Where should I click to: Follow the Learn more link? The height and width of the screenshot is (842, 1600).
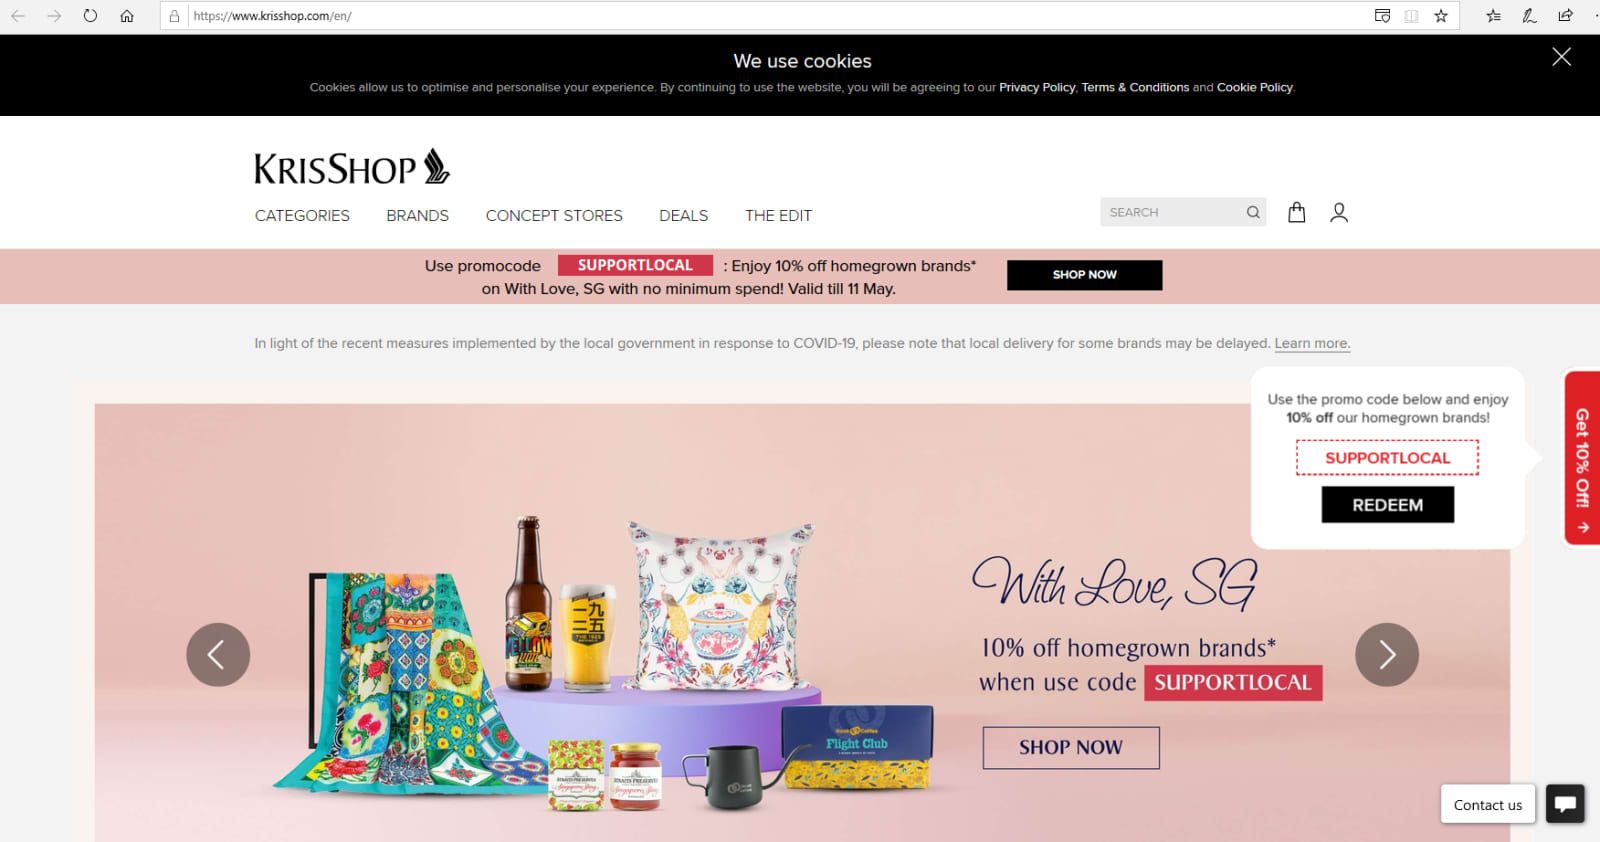[1312, 343]
